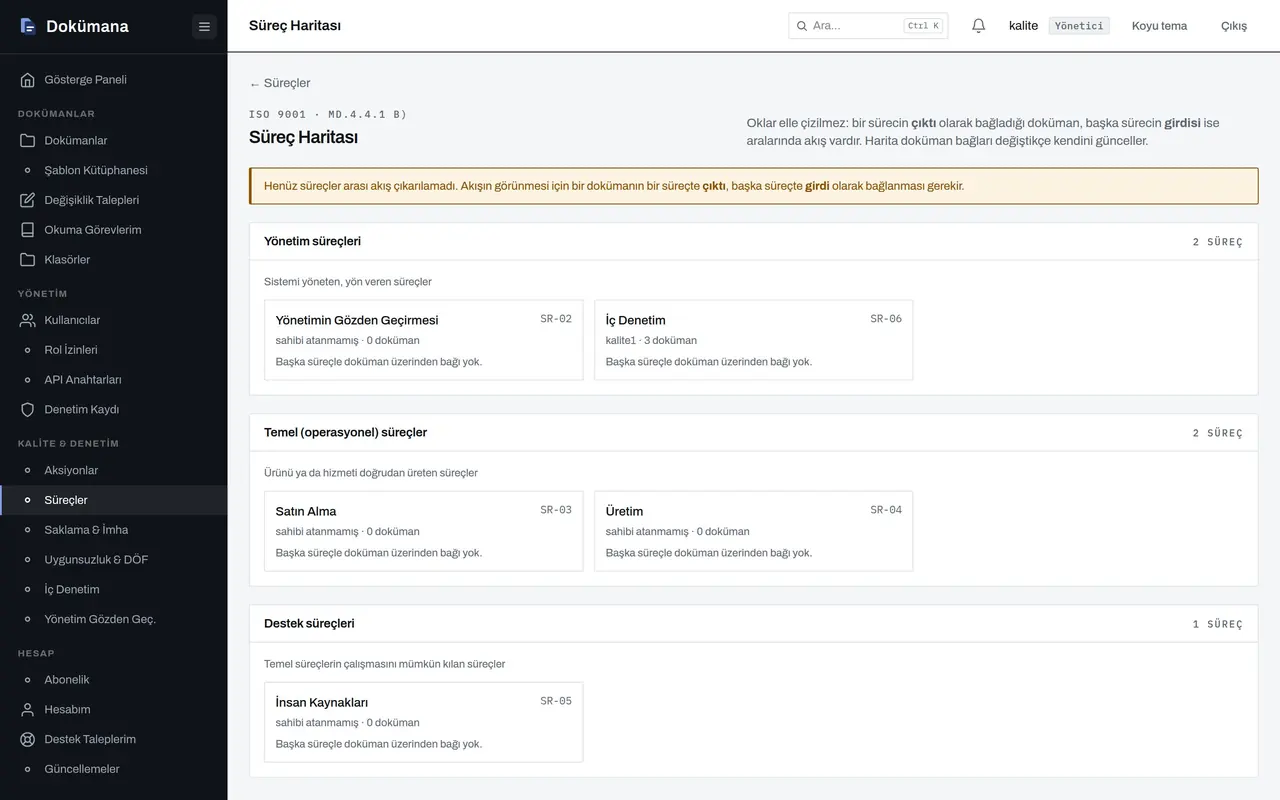Click the Kullanıcılar people icon
This screenshot has width=1280, height=800.
point(28,320)
